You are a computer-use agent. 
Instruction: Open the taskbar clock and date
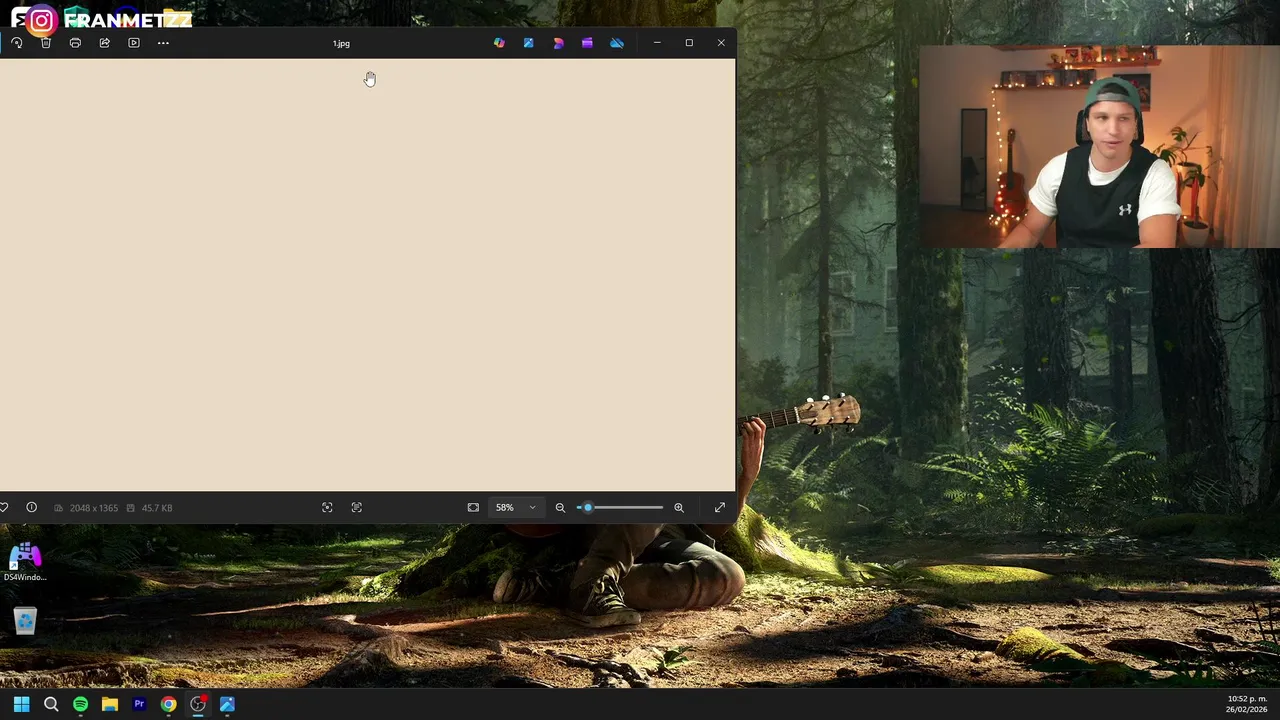(x=1246, y=704)
